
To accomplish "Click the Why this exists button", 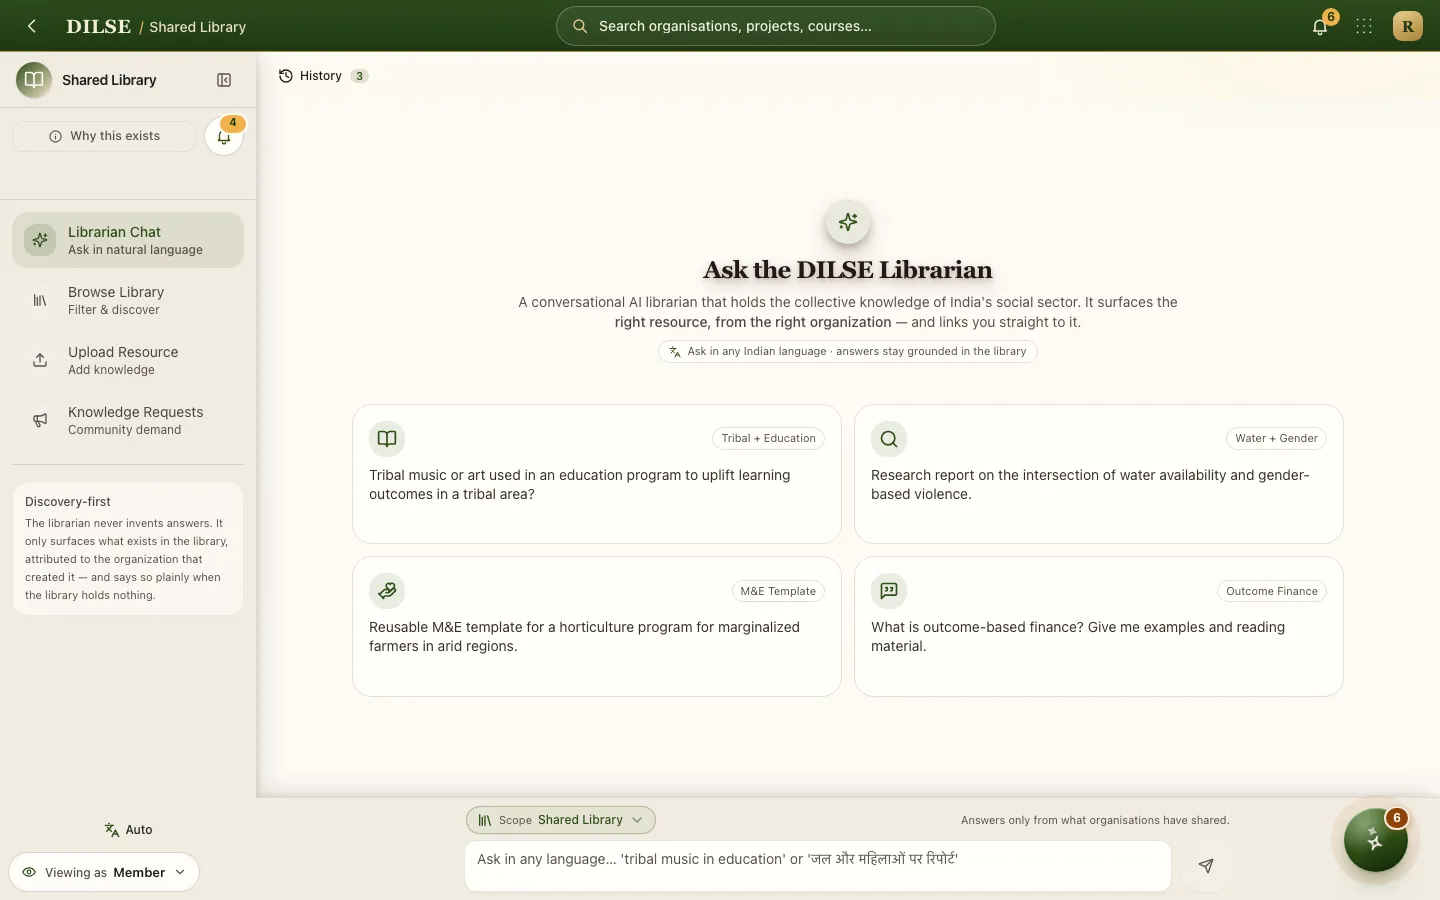I will 104,136.
